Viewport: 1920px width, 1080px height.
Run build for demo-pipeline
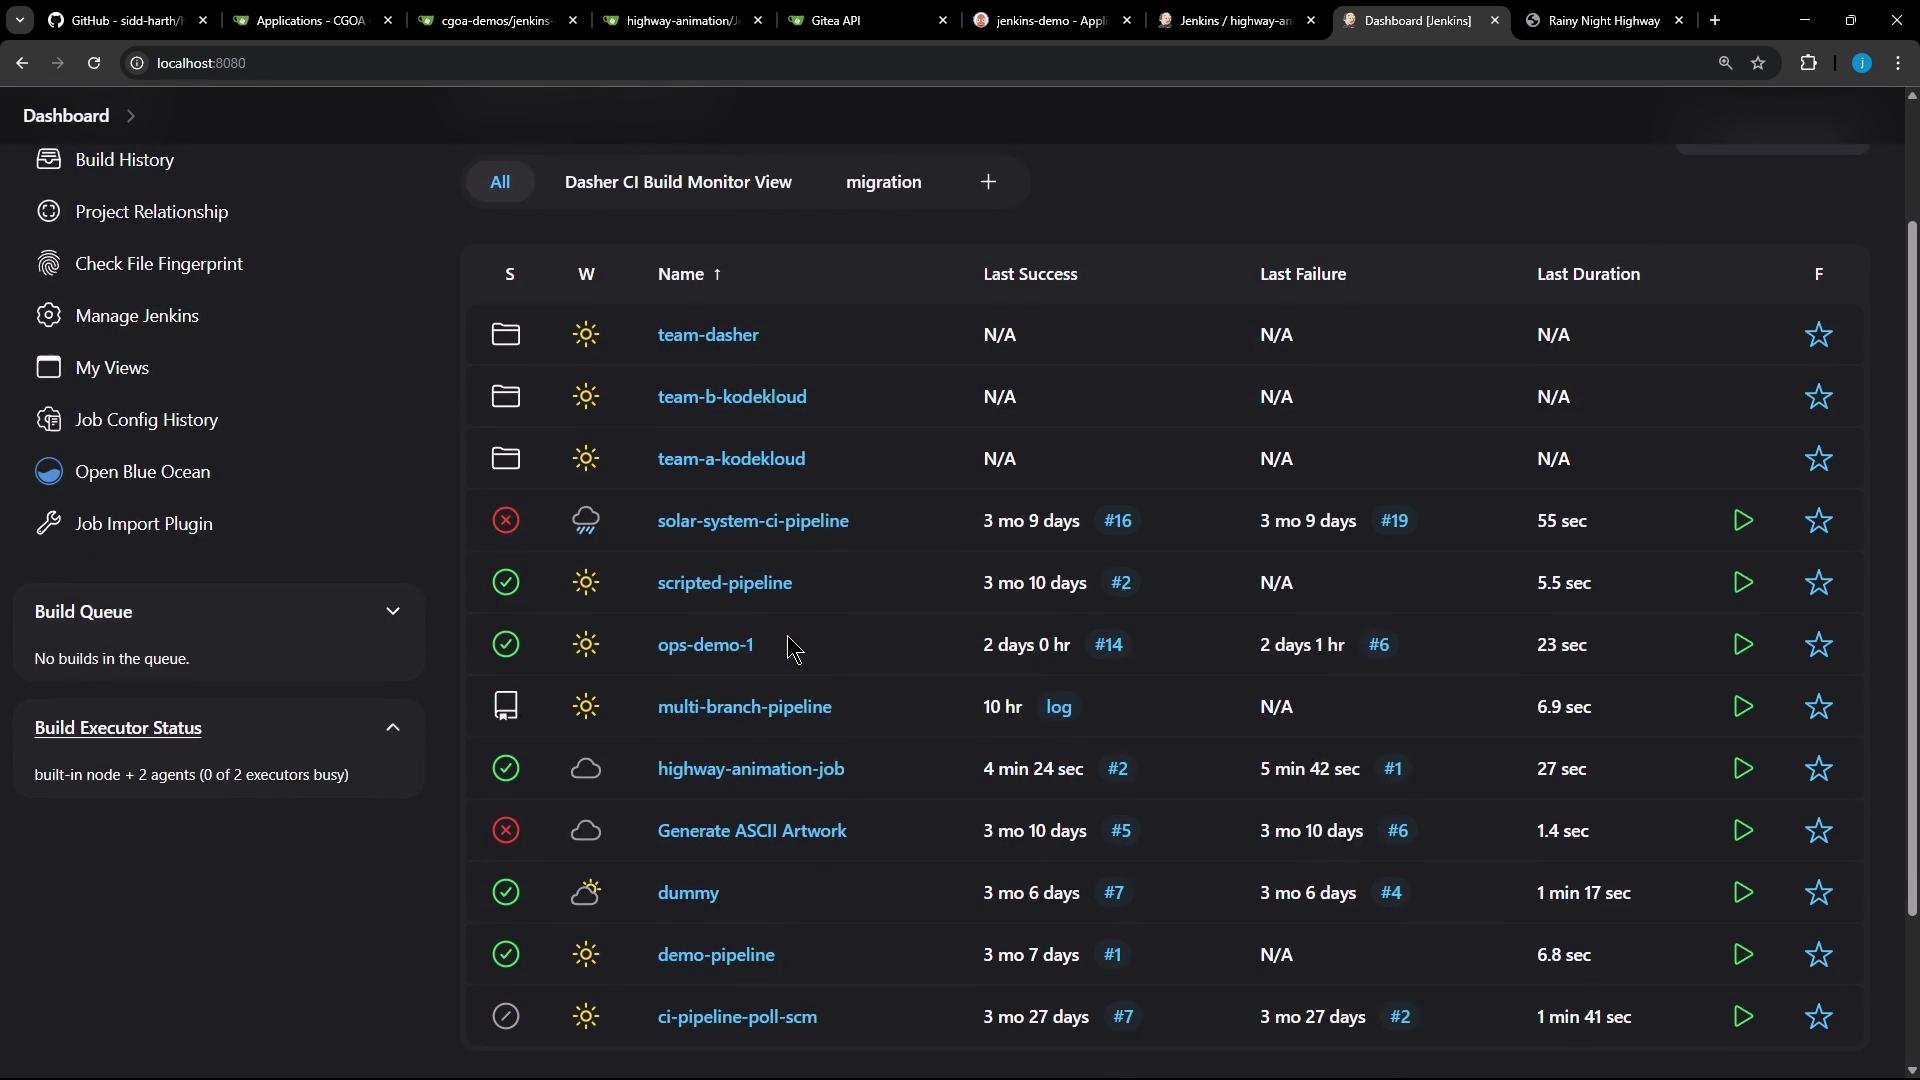[x=1743, y=955]
